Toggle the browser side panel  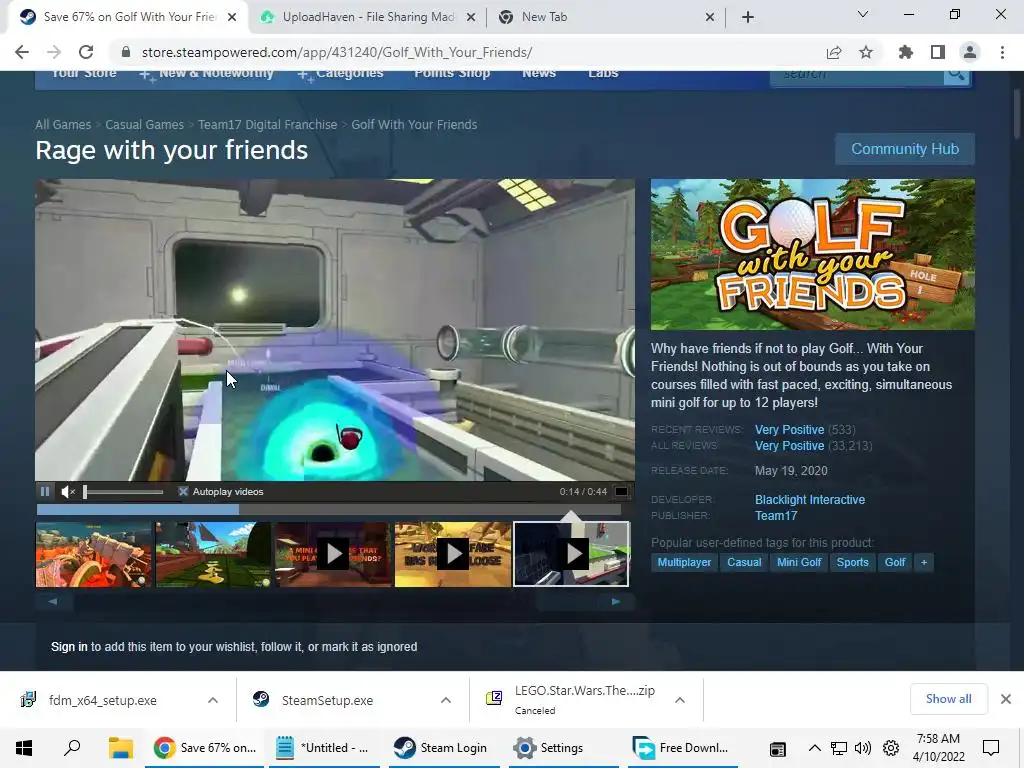point(938,52)
